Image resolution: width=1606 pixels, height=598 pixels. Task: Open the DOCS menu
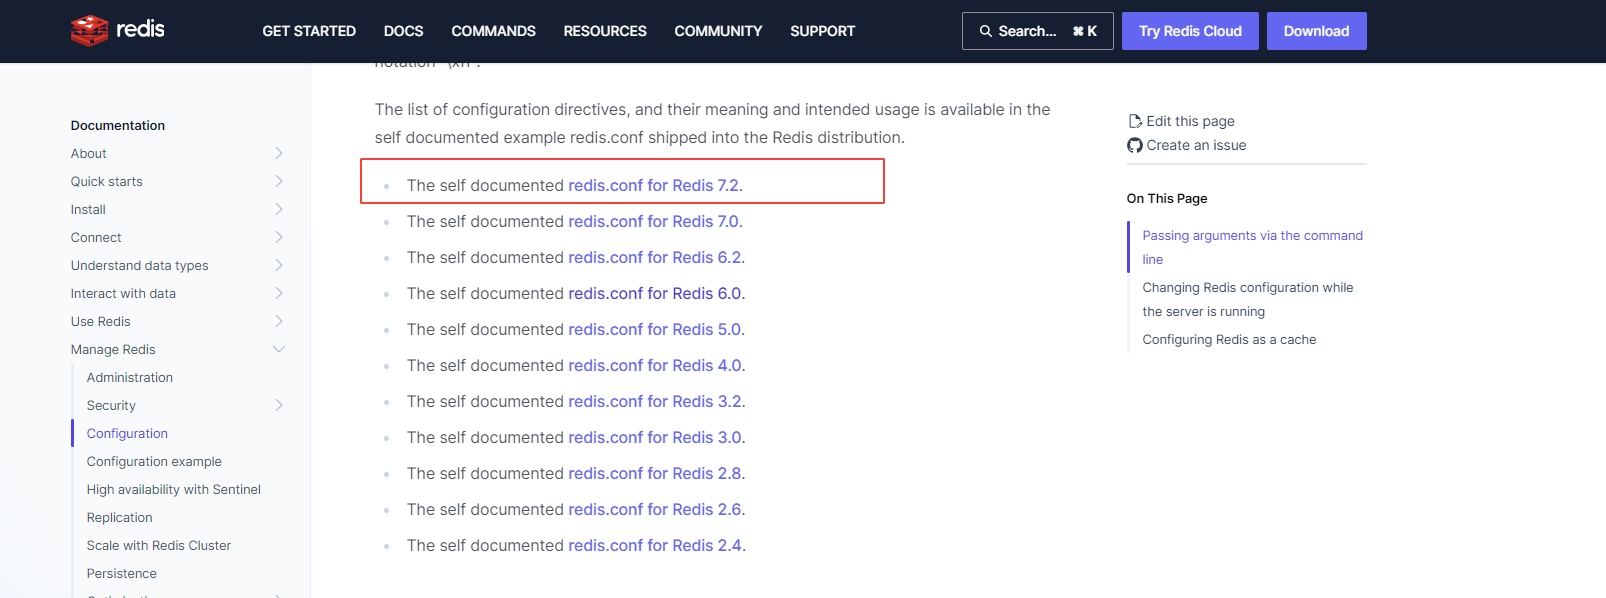coord(404,31)
